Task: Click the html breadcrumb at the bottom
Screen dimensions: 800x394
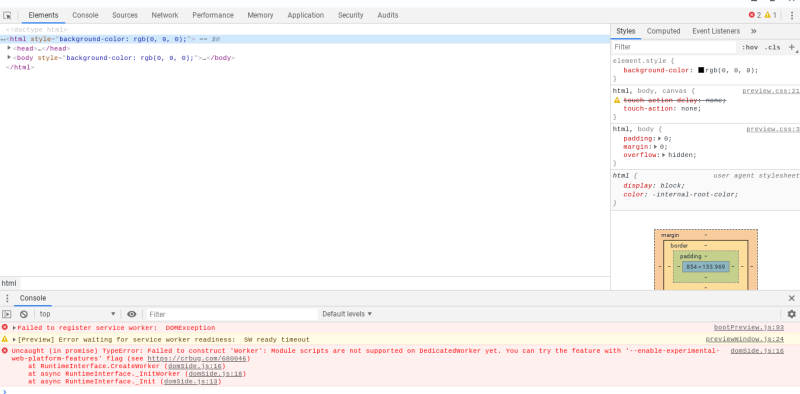Action: 9,283
